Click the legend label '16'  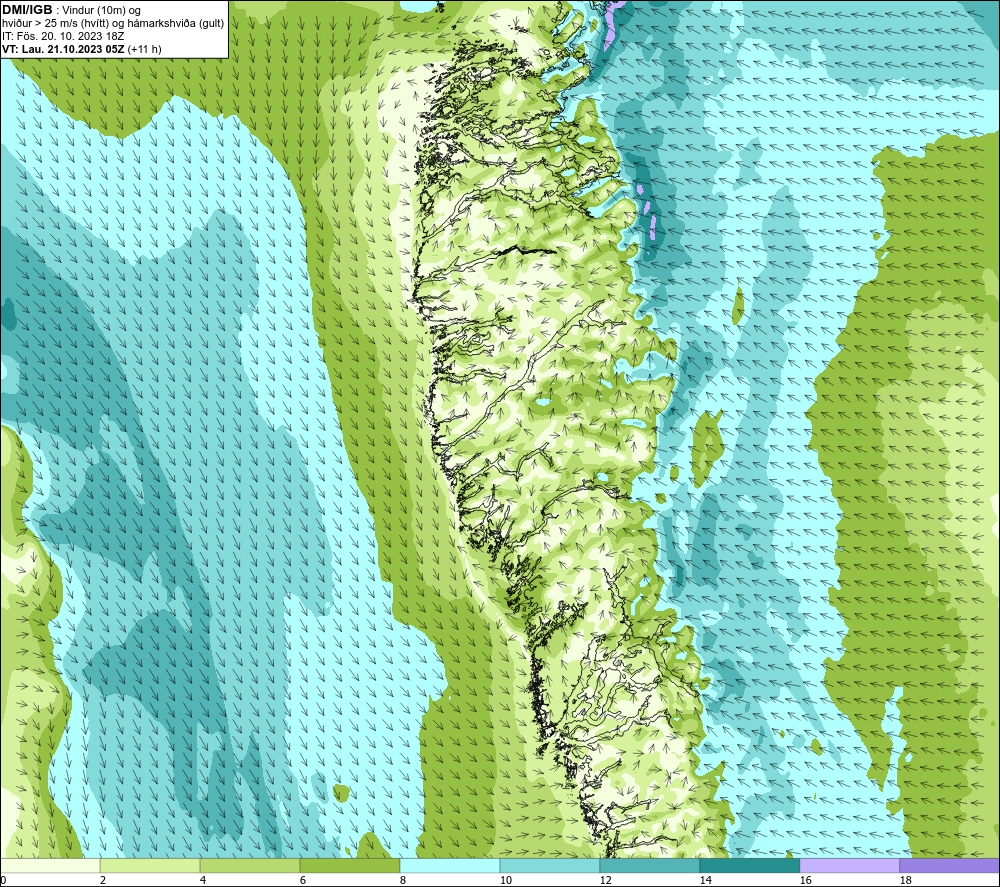click(805, 881)
